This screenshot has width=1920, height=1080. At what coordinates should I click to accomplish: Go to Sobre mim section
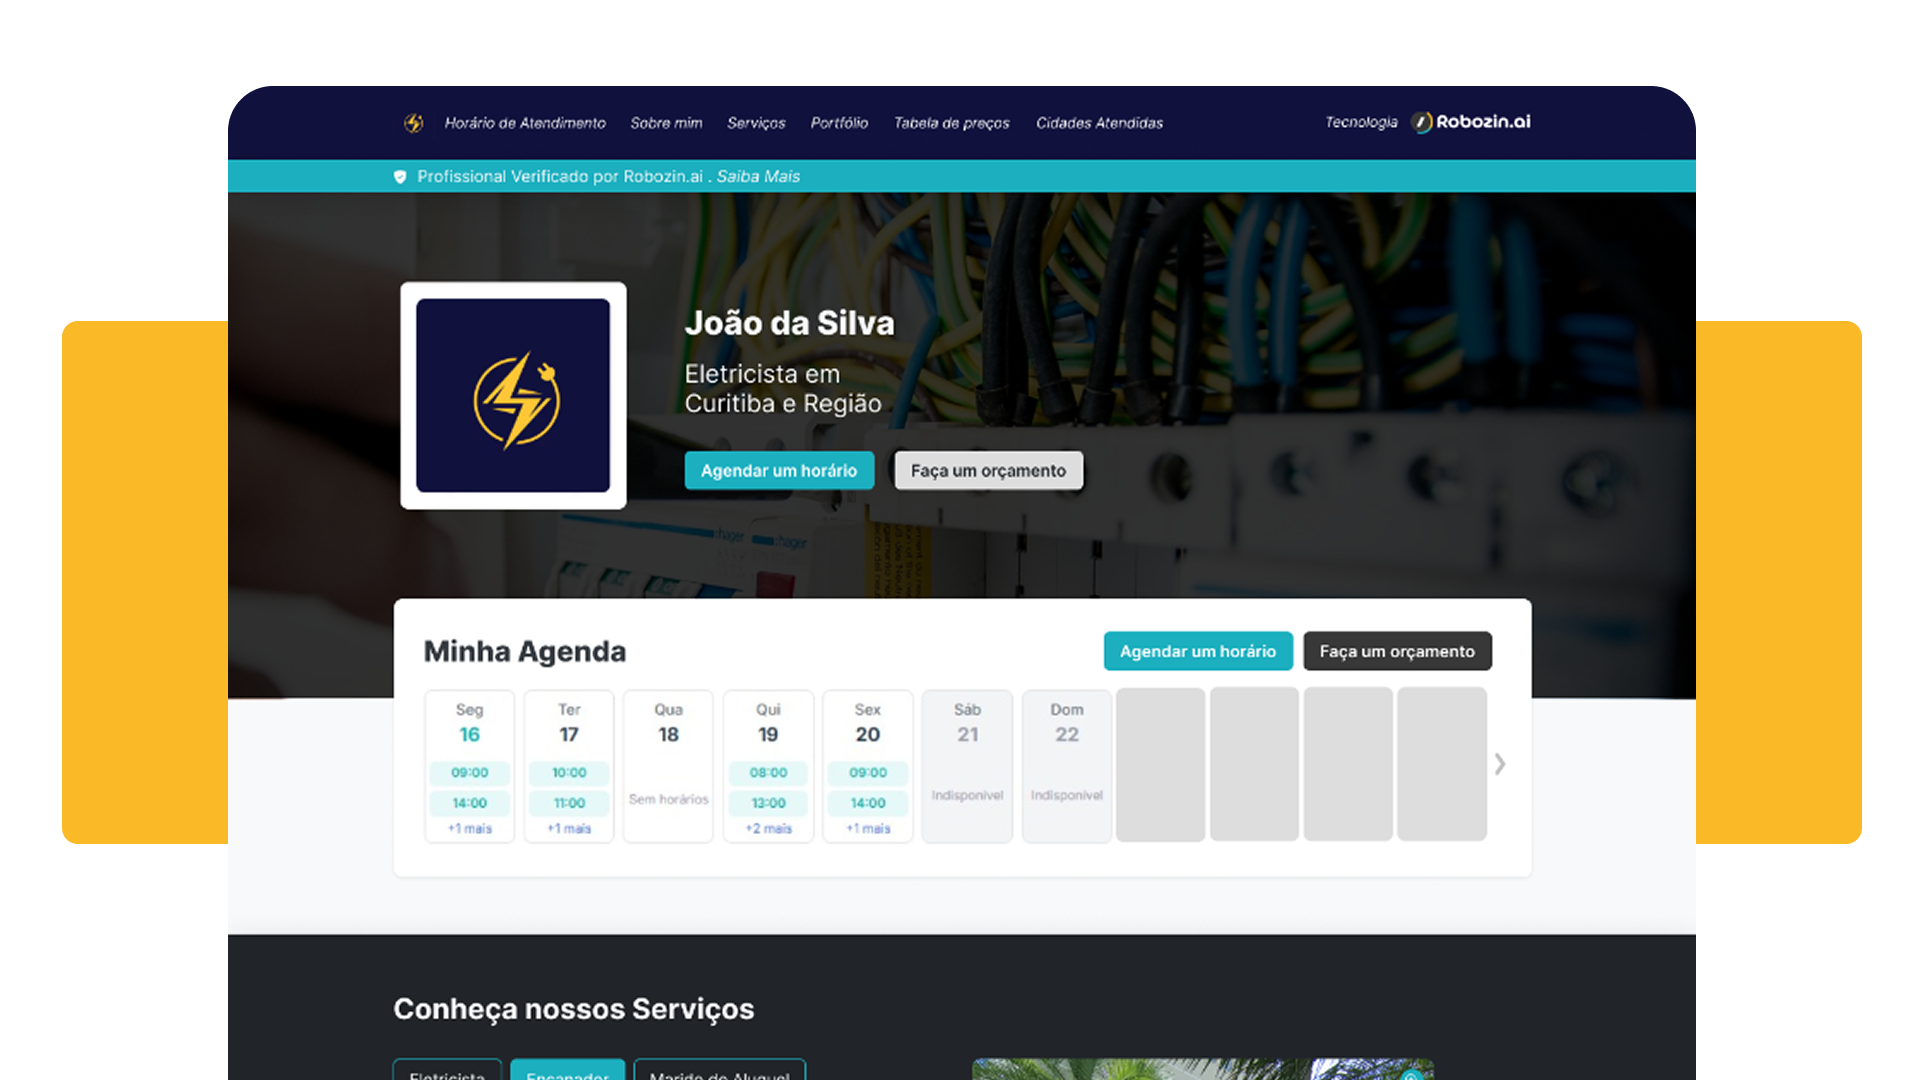(666, 123)
